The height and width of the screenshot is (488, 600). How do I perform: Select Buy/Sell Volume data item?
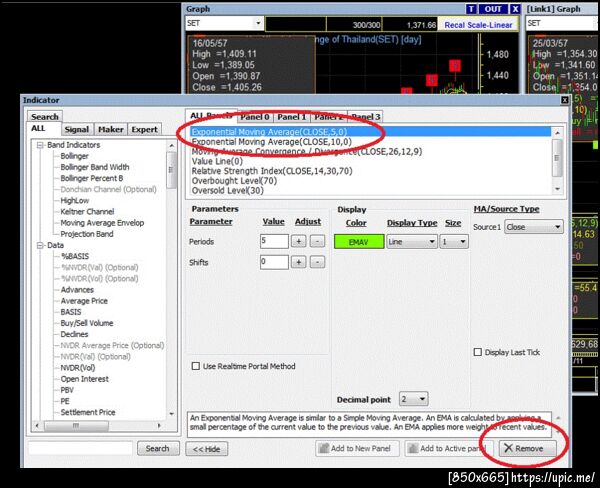click(86, 323)
